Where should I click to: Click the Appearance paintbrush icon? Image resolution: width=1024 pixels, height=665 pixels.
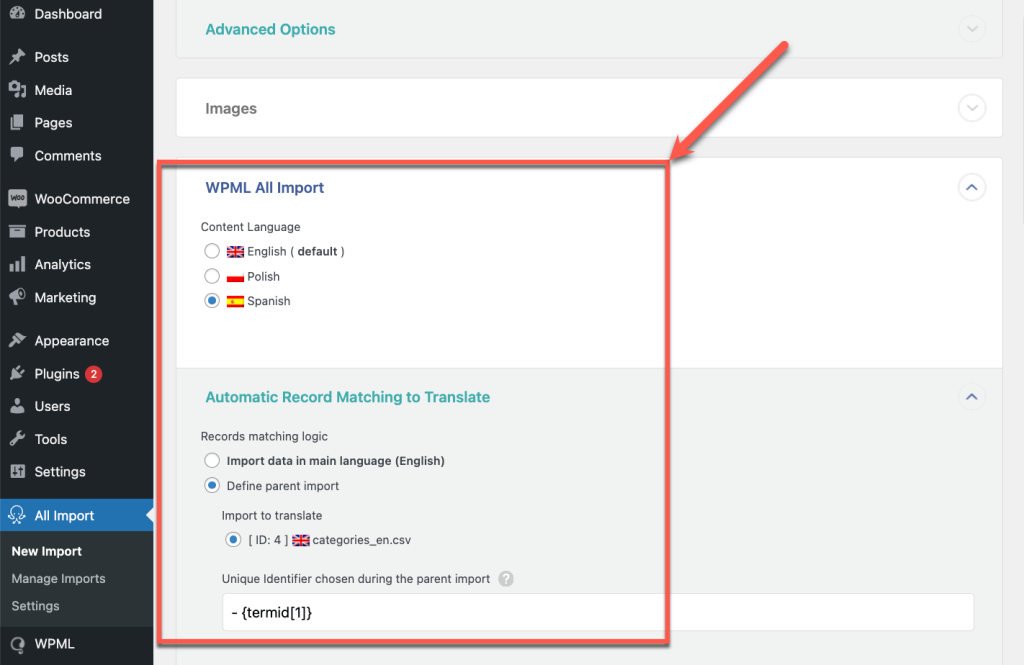point(18,340)
